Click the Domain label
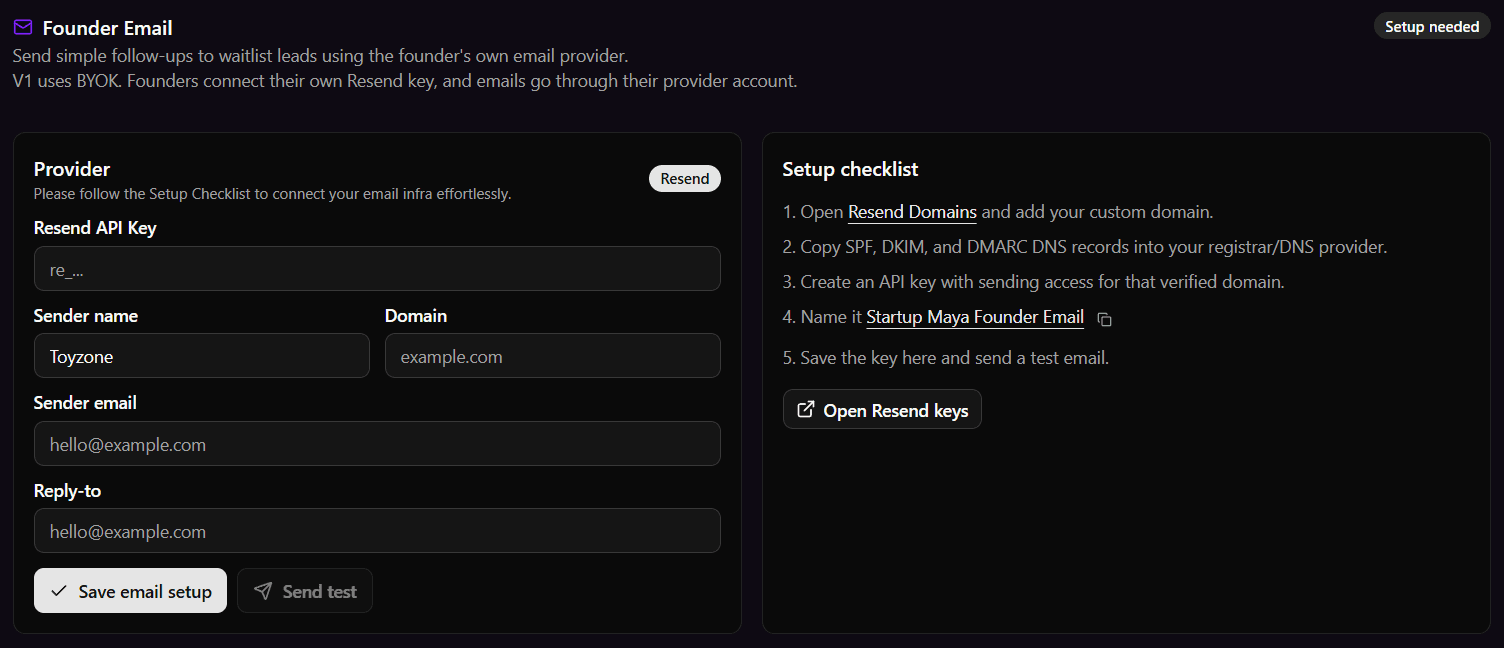 [x=416, y=316]
